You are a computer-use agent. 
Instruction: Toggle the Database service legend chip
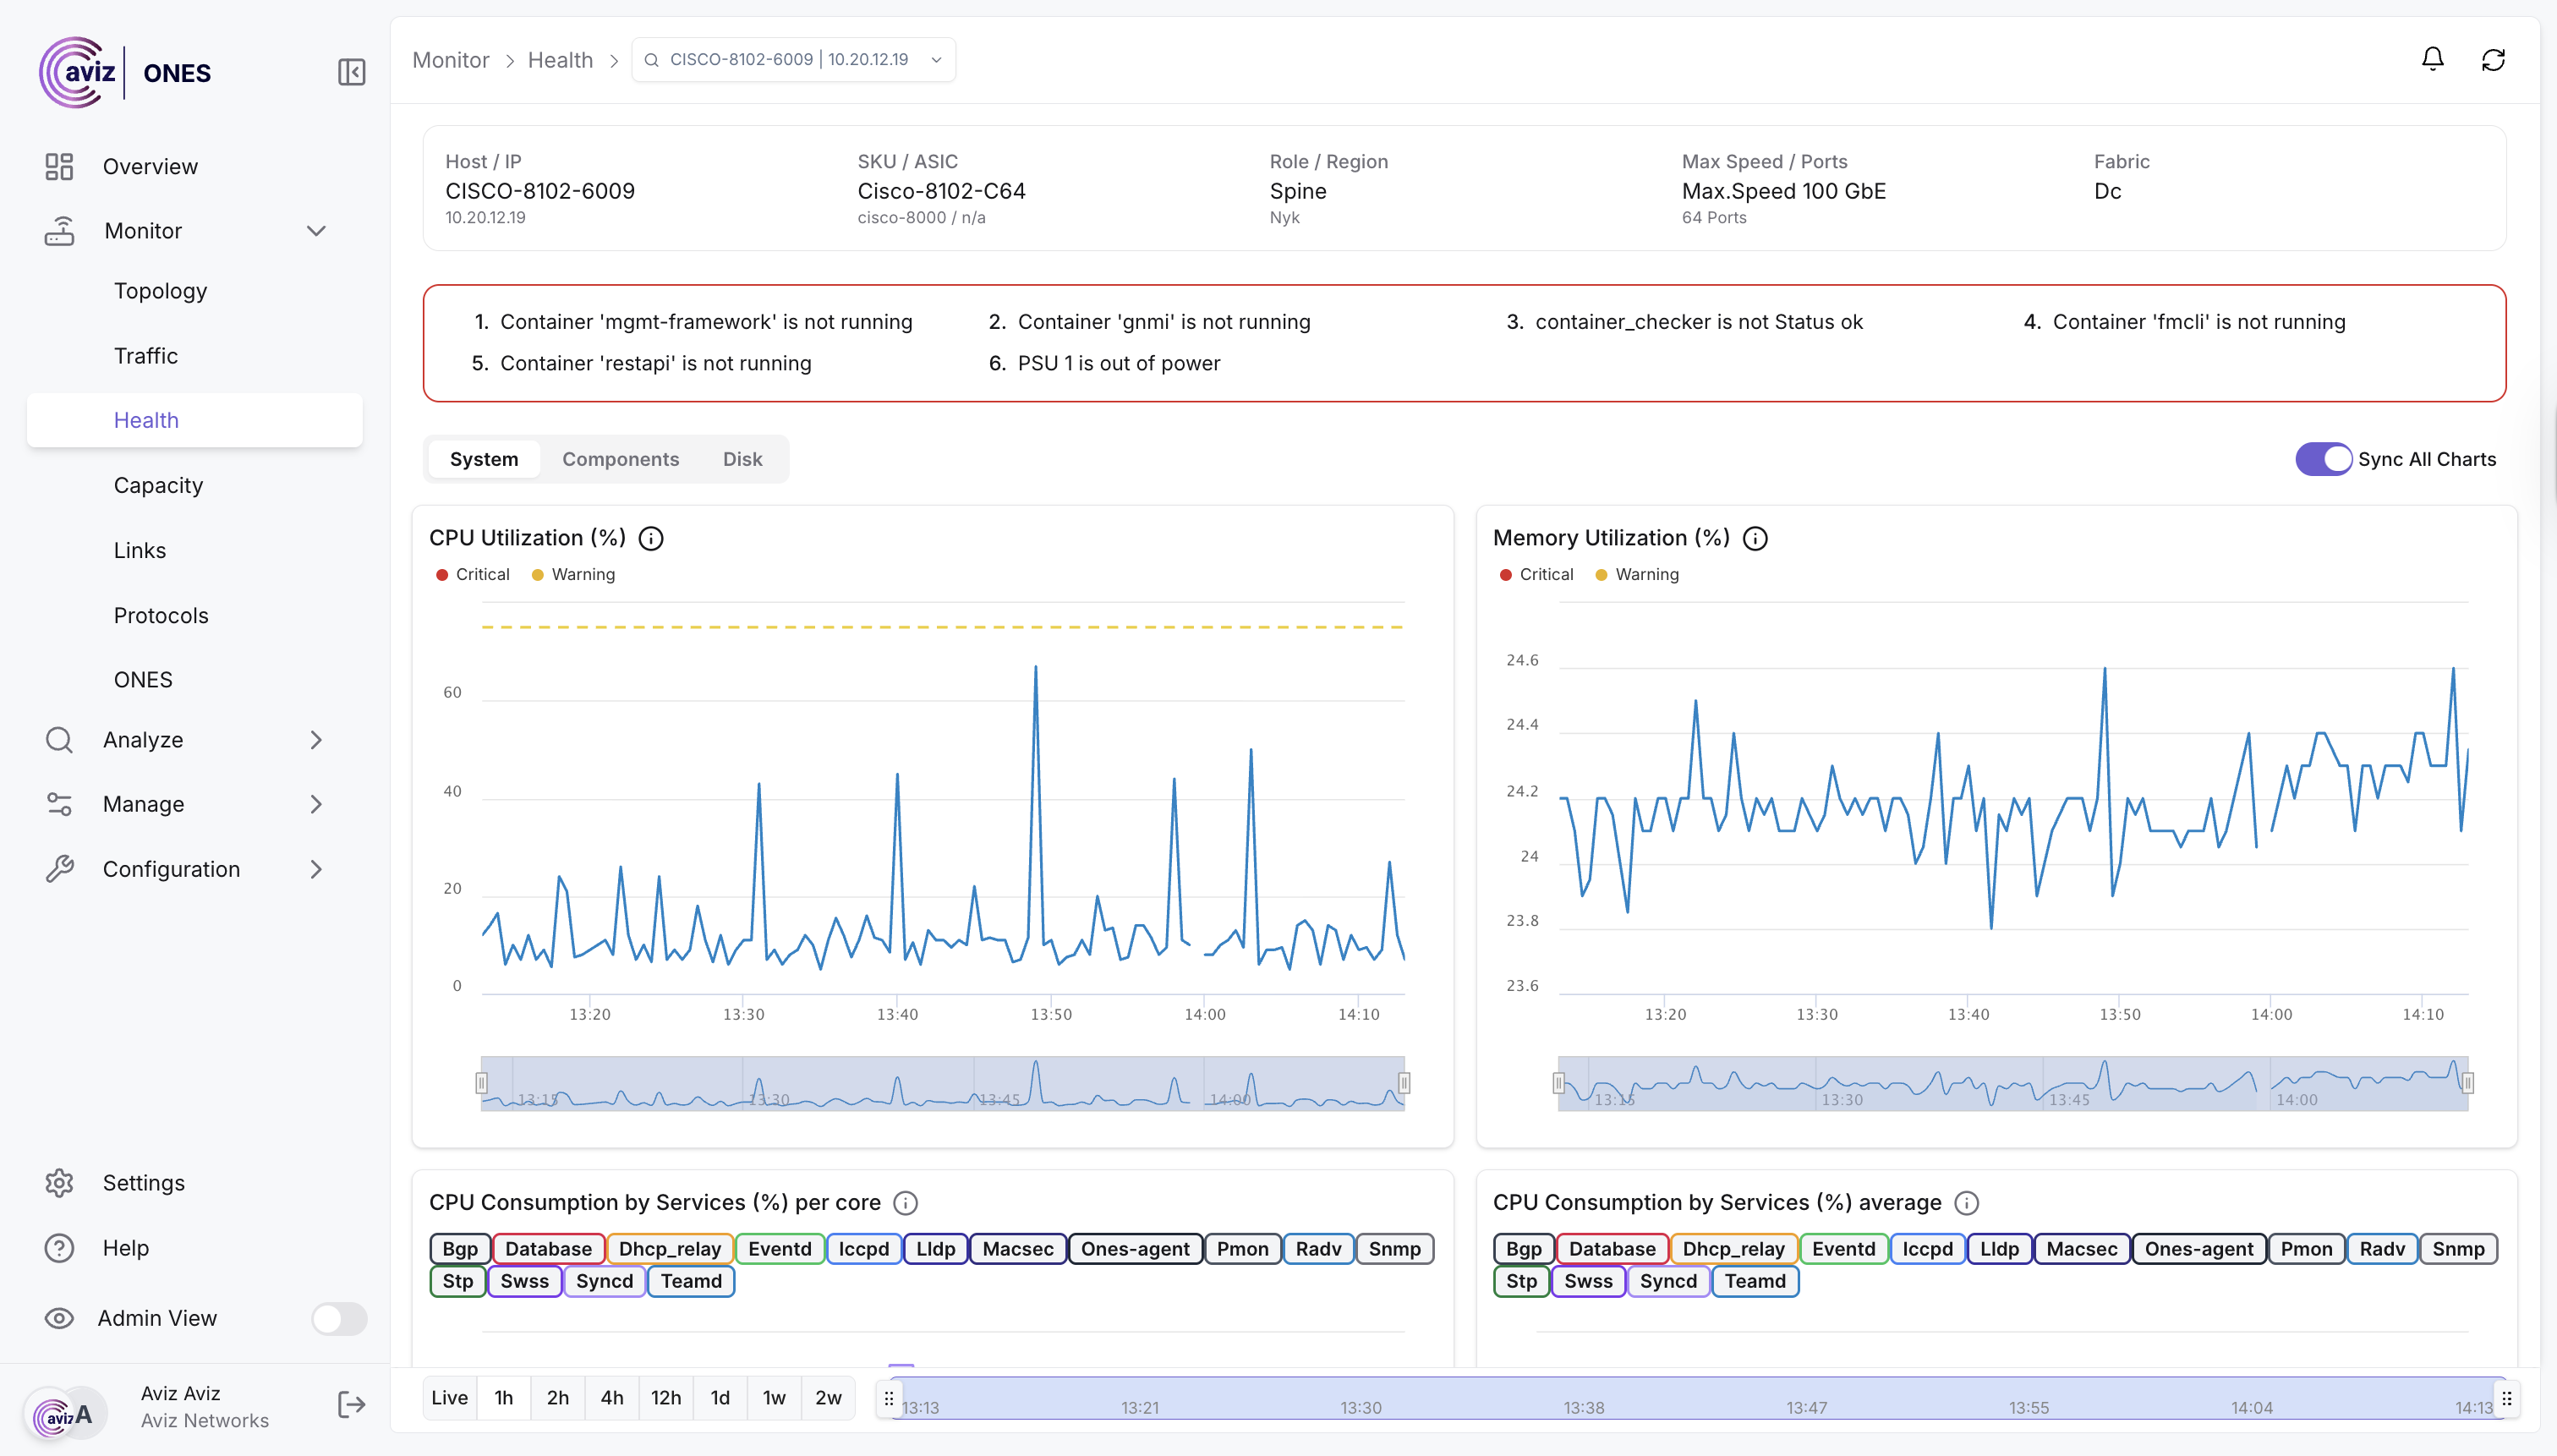click(x=547, y=1249)
